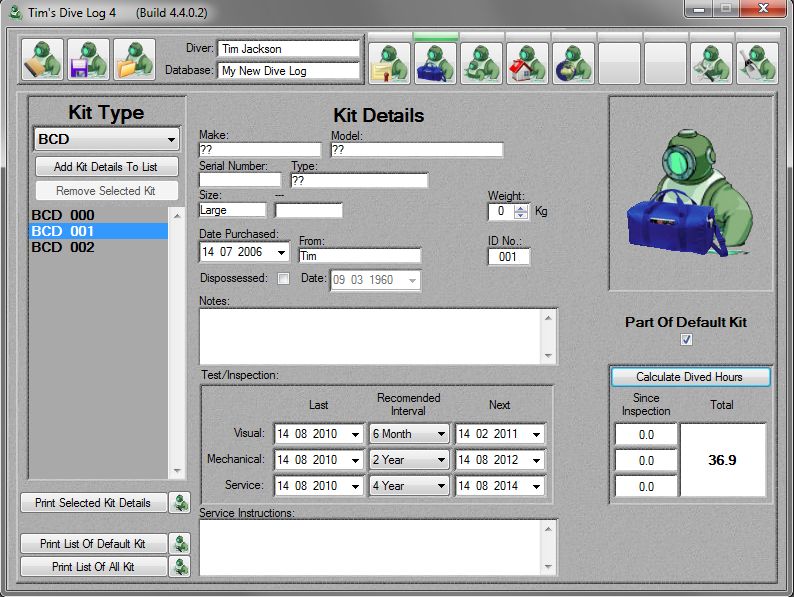
Task: Select BCD 002 in the kit list
Action: 63,247
